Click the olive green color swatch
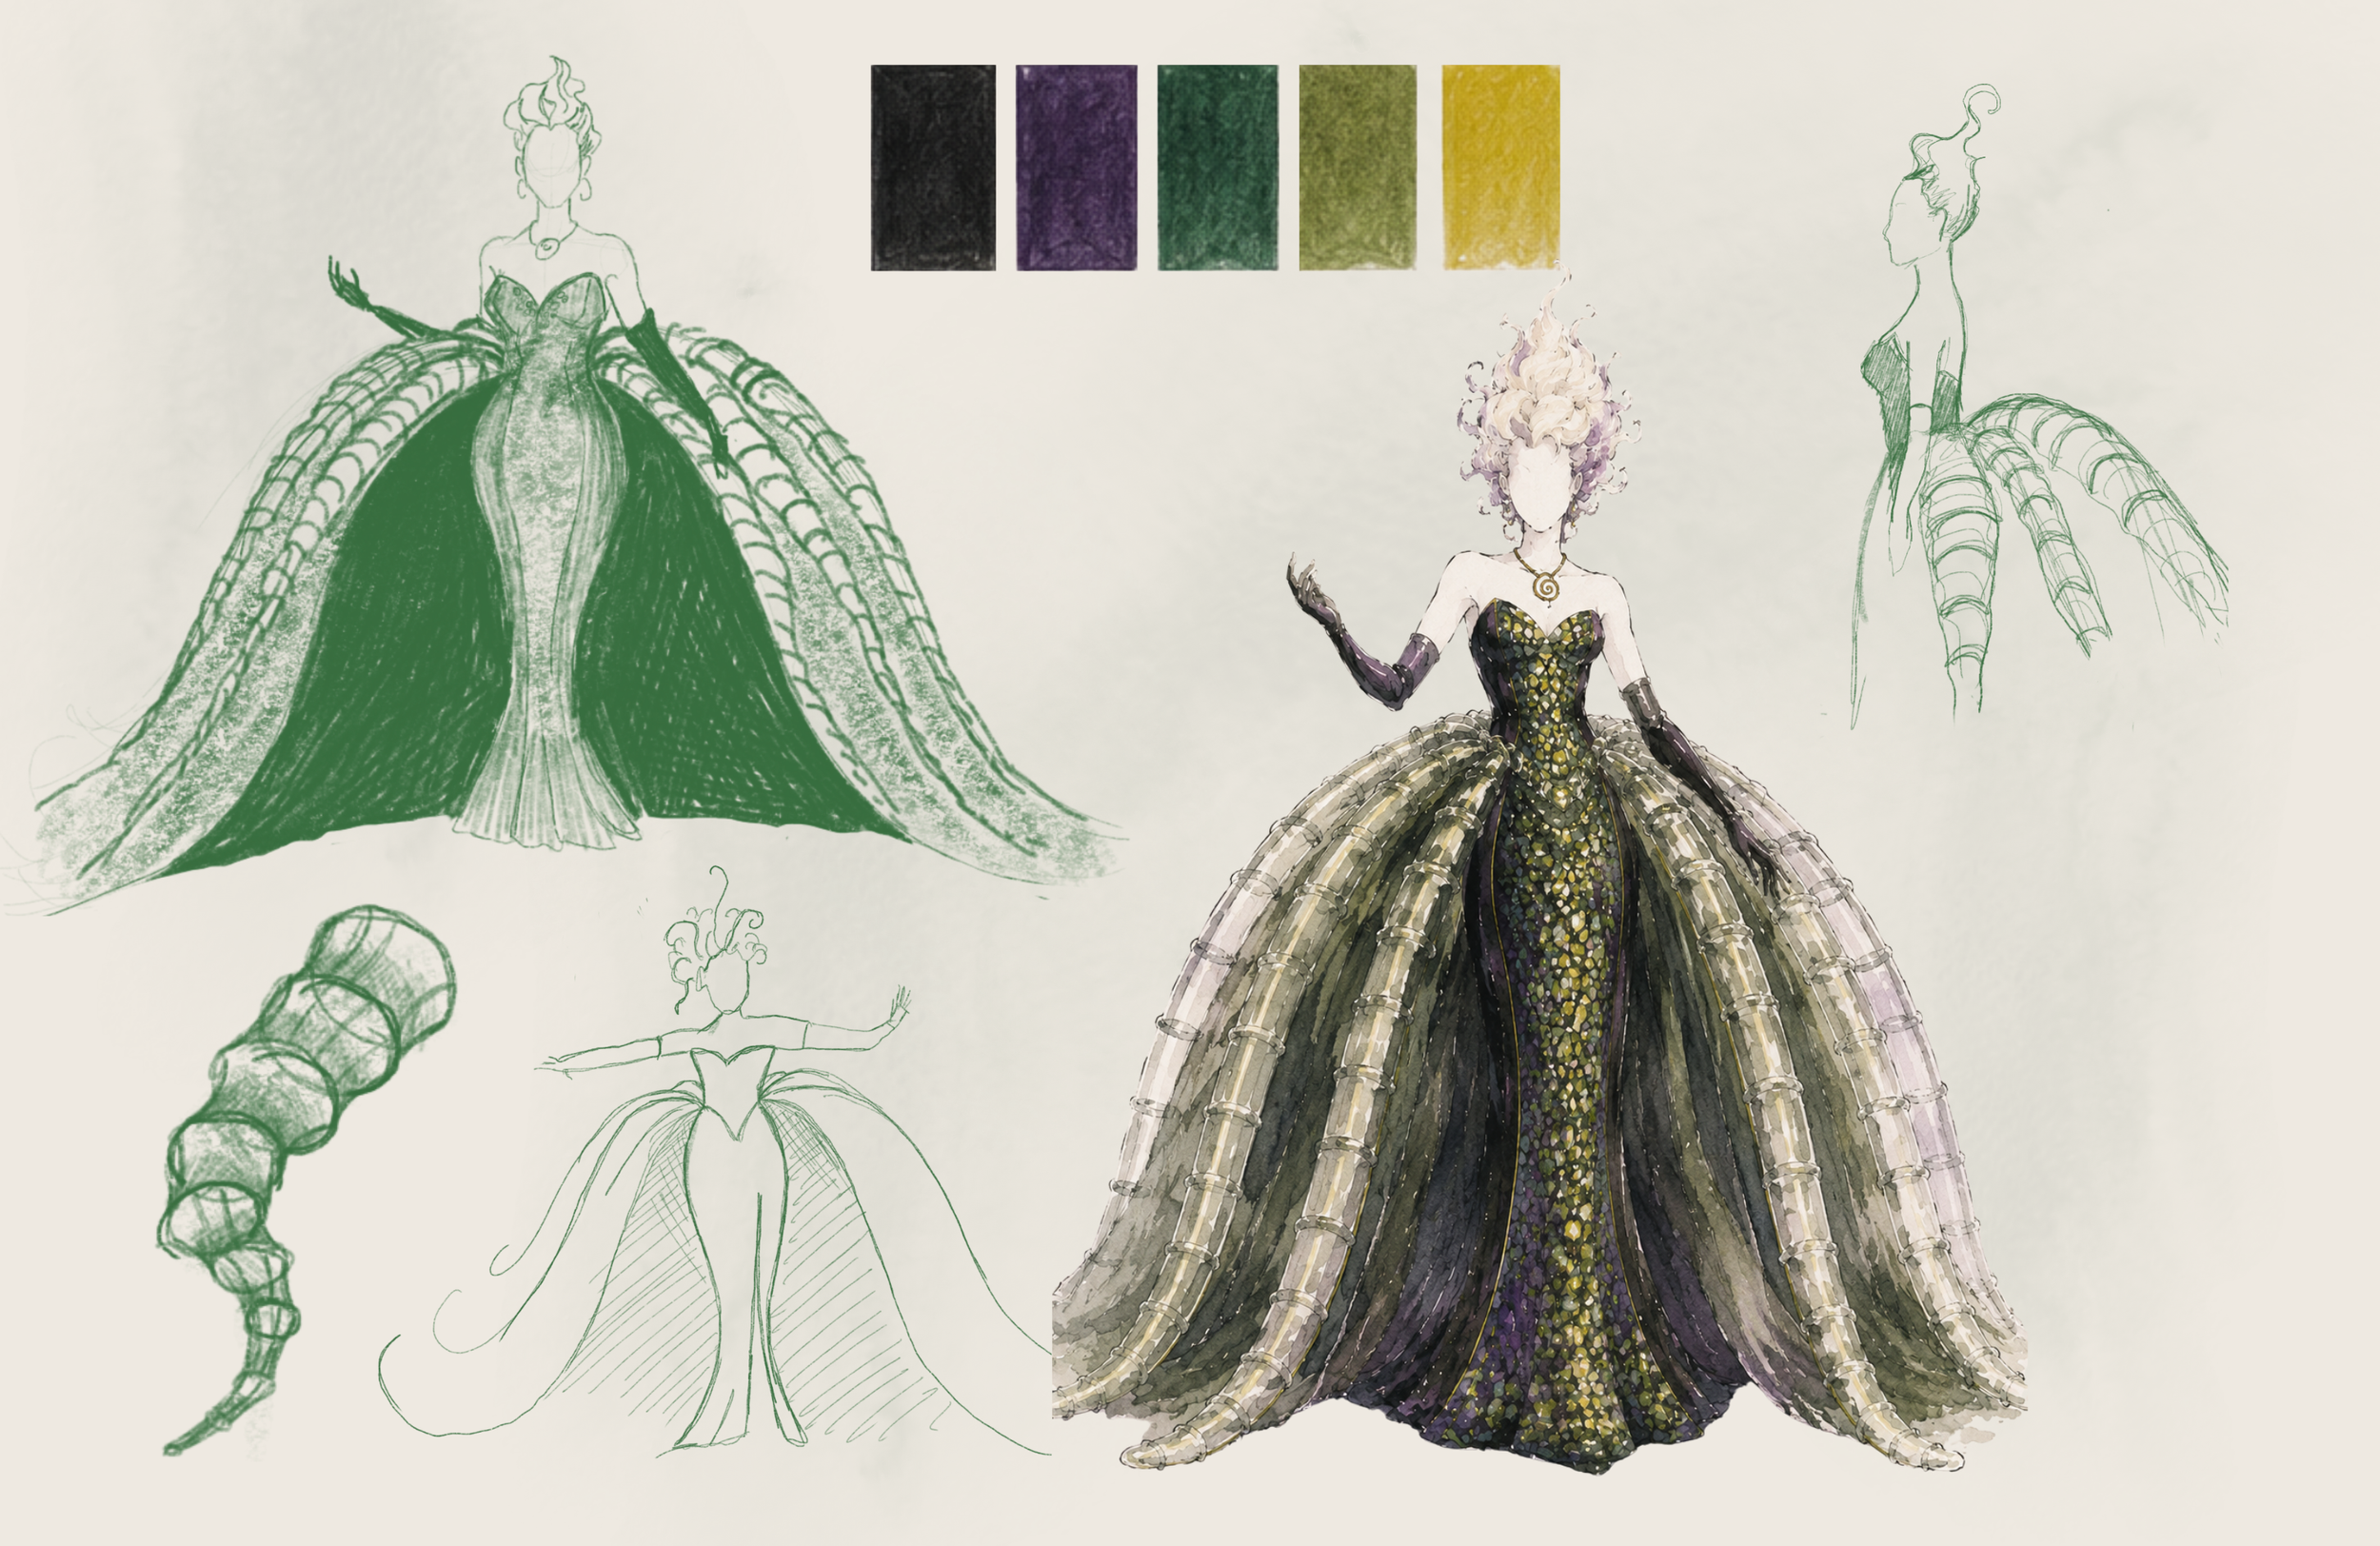Image resolution: width=2380 pixels, height=1546 pixels. tap(1358, 168)
